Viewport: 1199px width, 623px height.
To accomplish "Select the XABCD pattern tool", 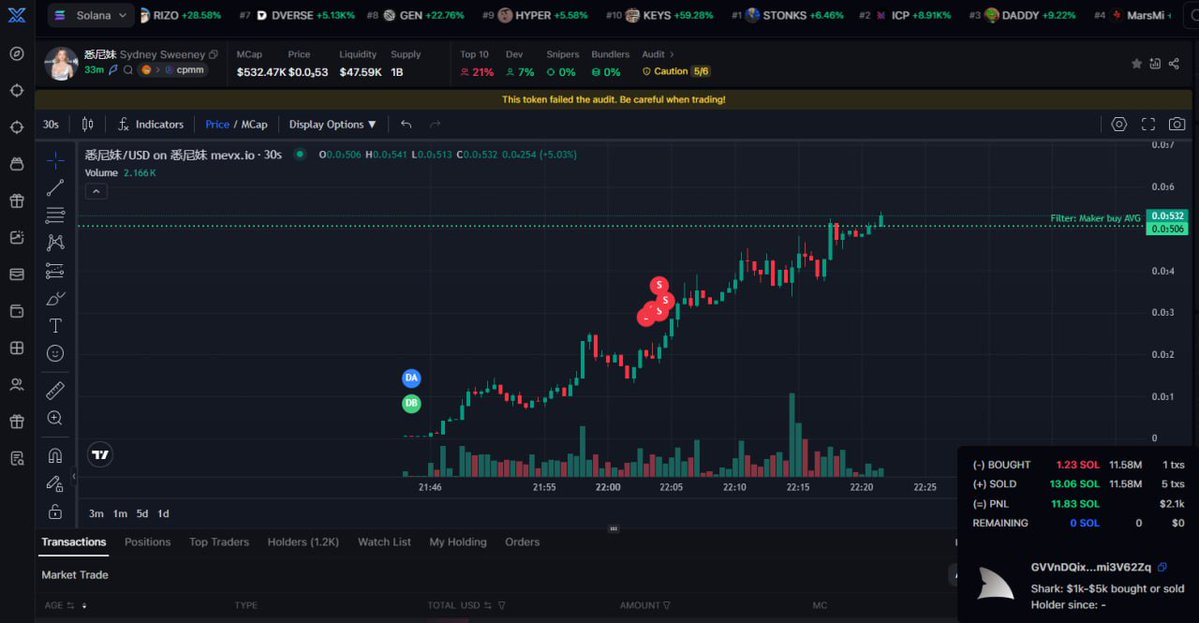I will (x=55, y=243).
